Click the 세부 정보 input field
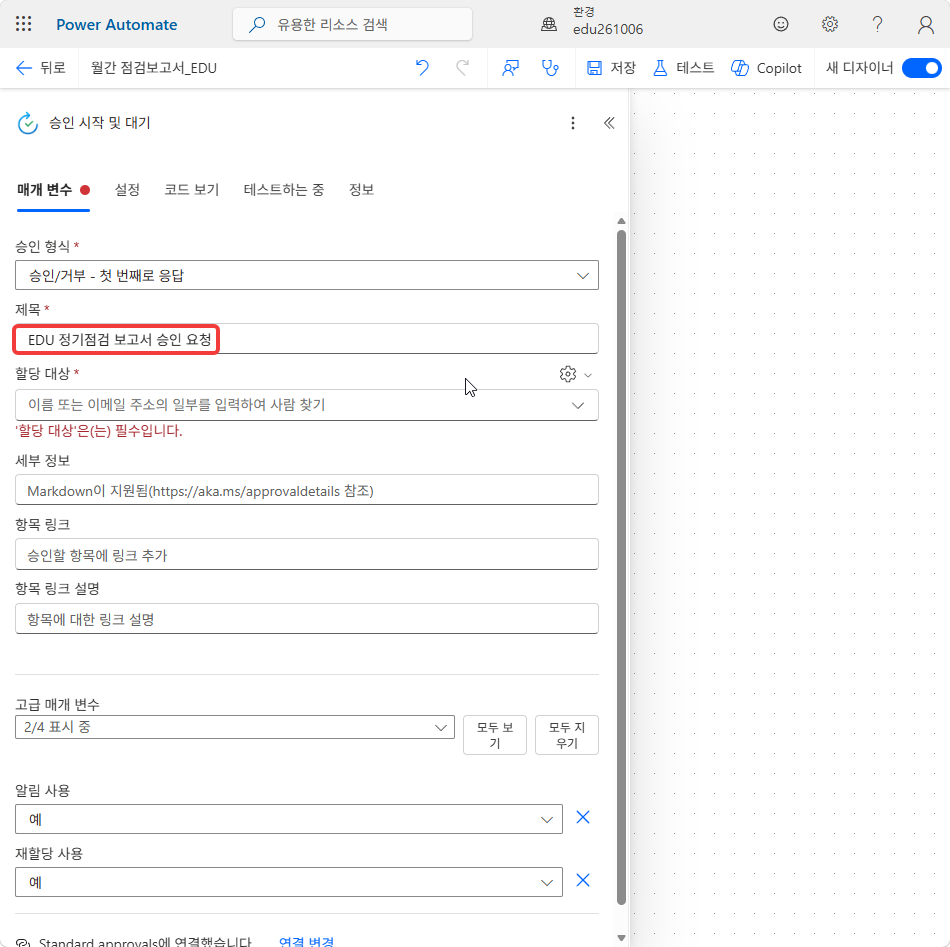 click(x=307, y=490)
